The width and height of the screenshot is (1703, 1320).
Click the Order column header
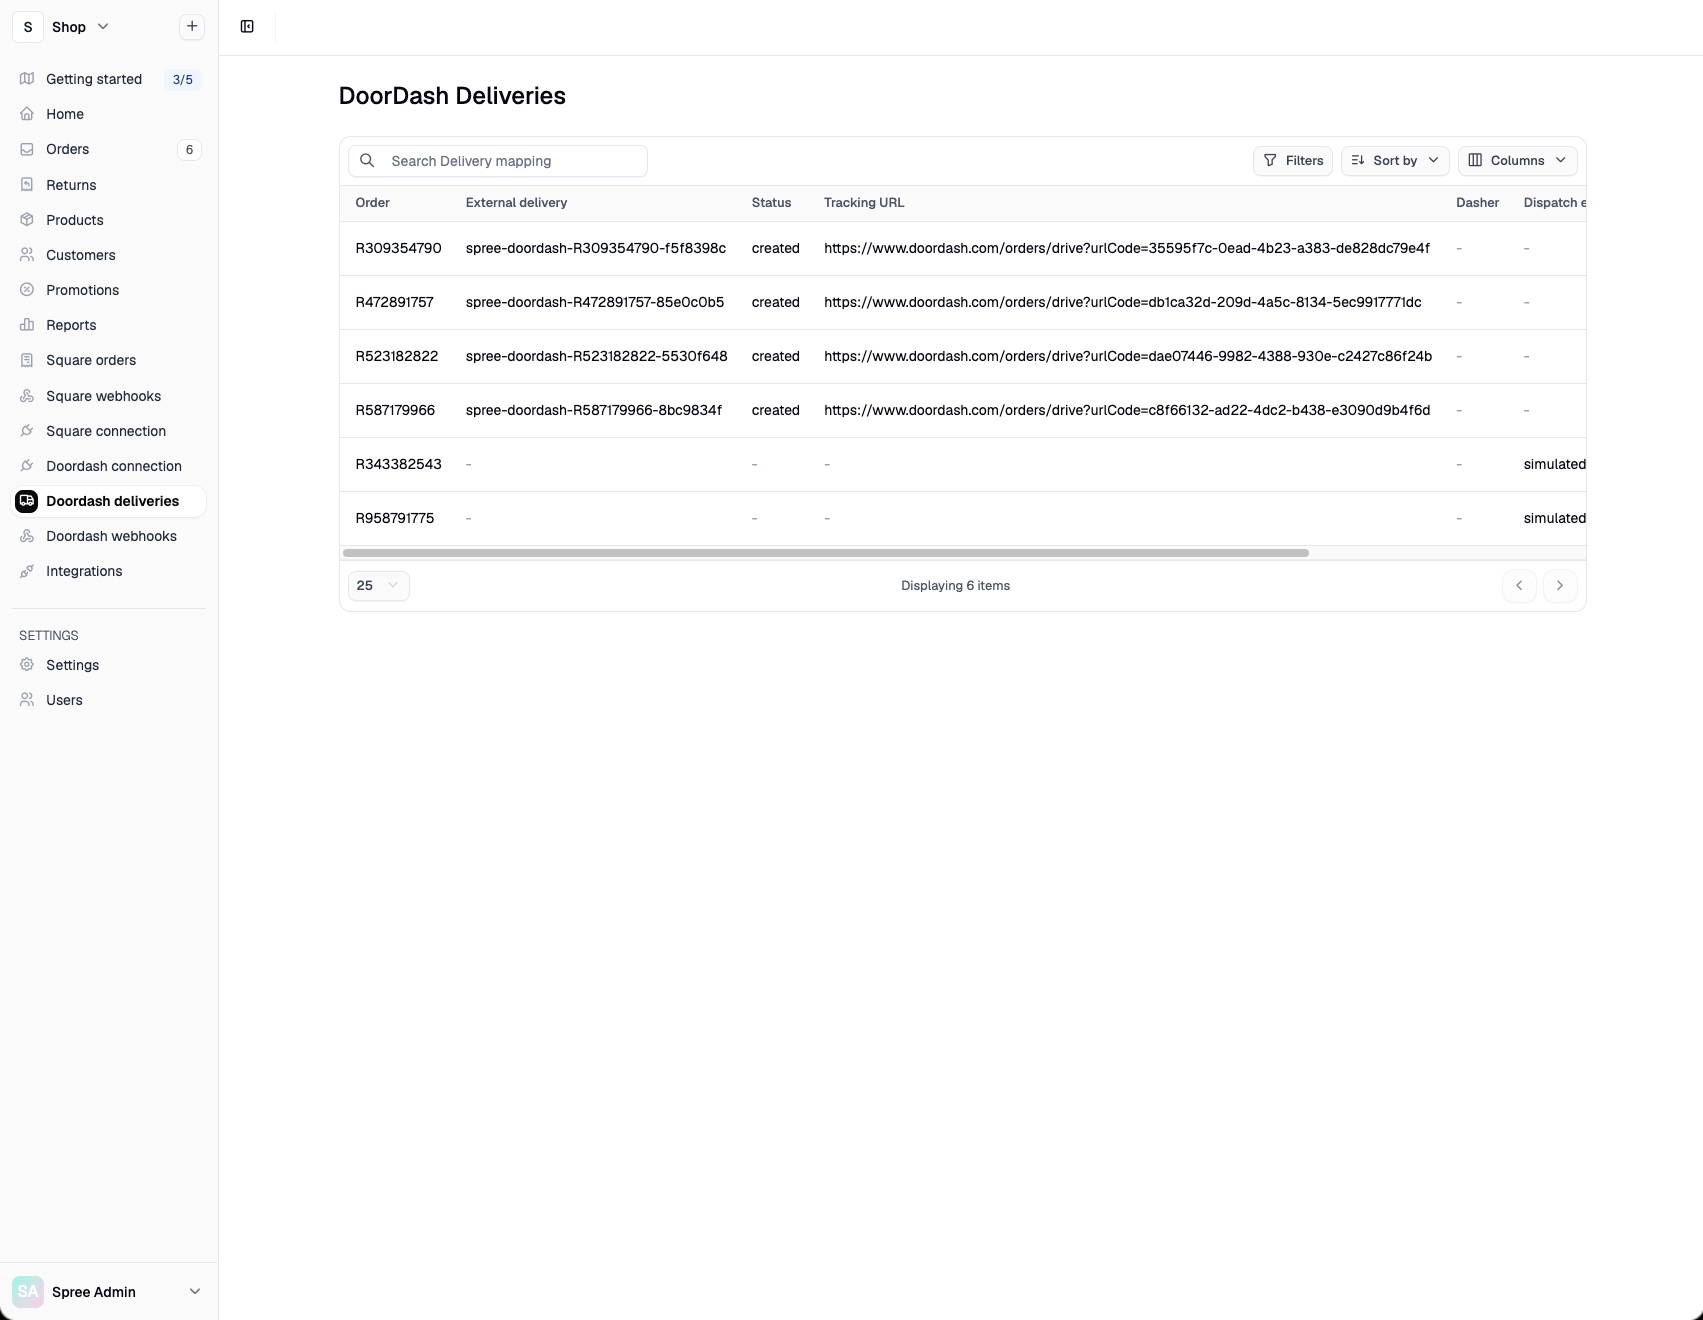(372, 203)
